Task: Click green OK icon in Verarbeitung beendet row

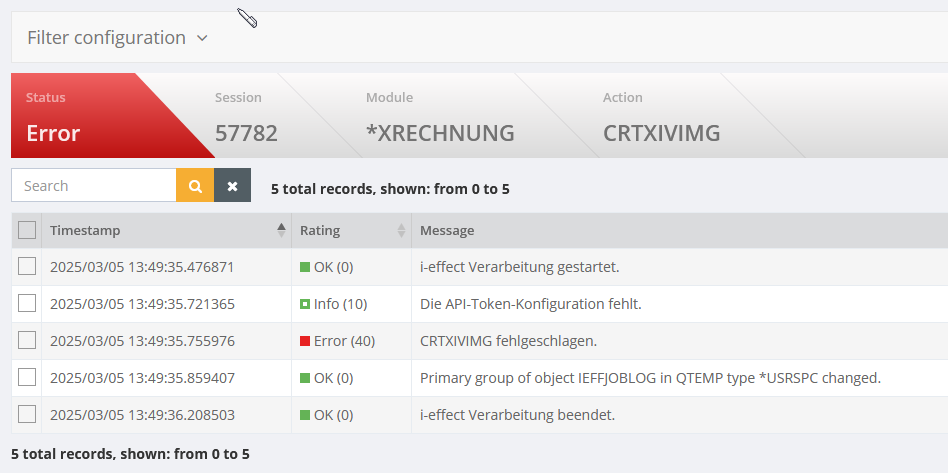Action: (305, 415)
